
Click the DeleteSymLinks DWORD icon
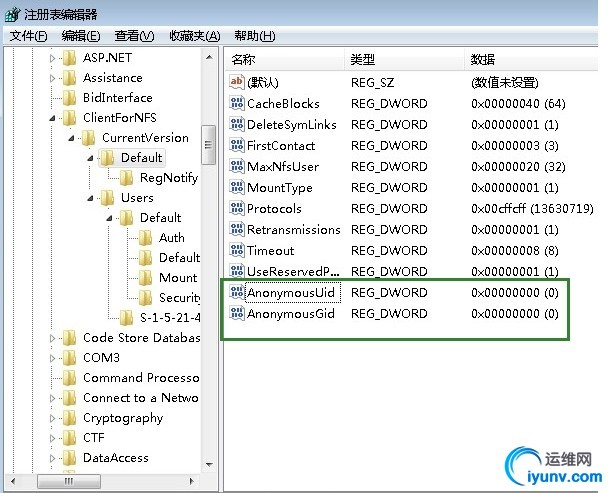point(237,124)
